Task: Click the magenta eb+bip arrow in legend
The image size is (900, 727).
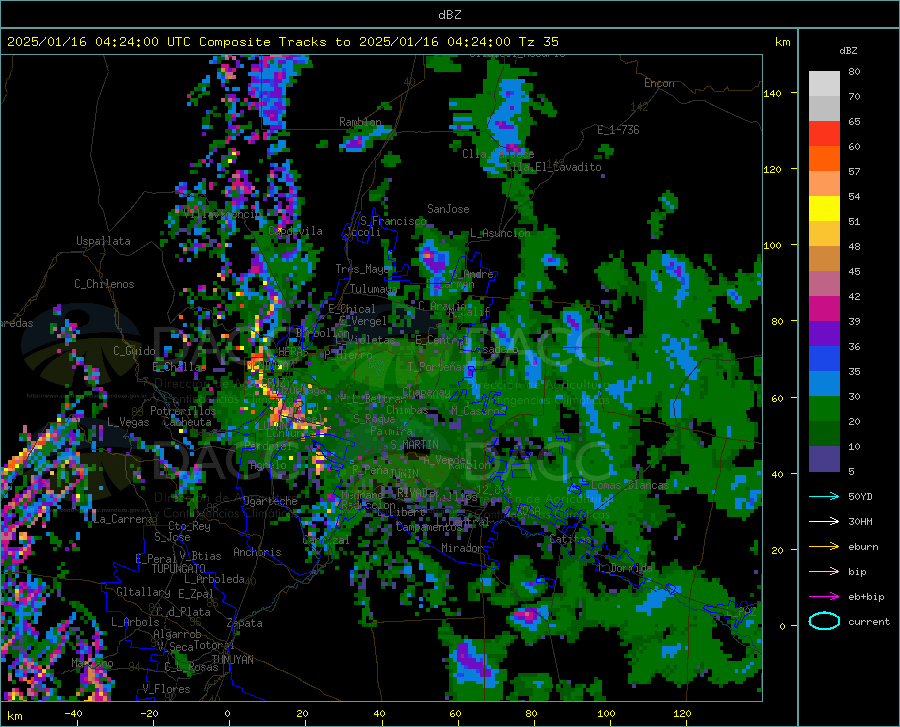Action: click(x=824, y=597)
